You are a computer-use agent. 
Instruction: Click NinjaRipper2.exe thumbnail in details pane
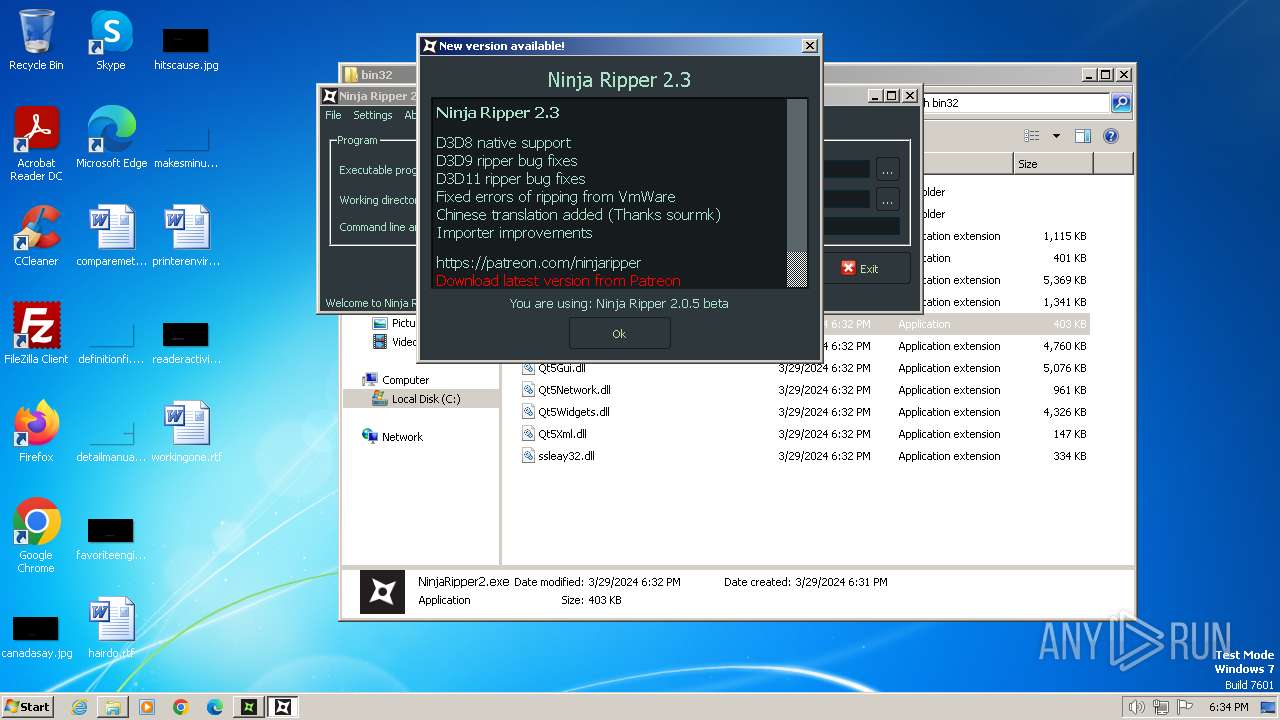[x=382, y=592]
